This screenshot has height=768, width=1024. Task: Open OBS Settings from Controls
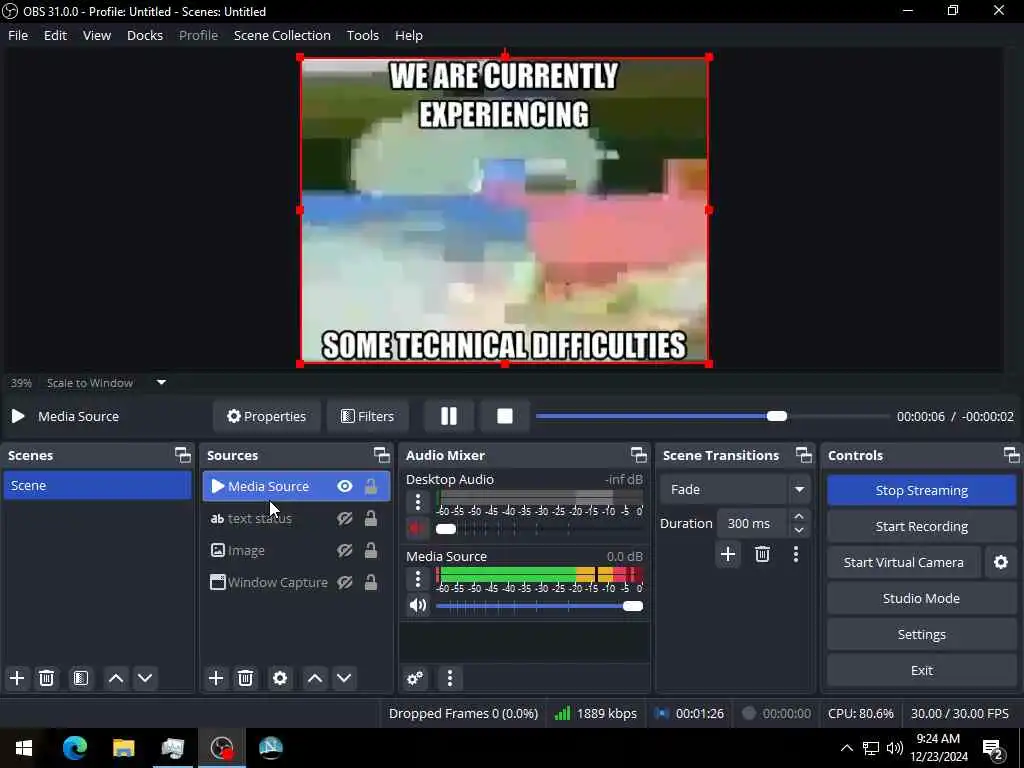coord(921,634)
